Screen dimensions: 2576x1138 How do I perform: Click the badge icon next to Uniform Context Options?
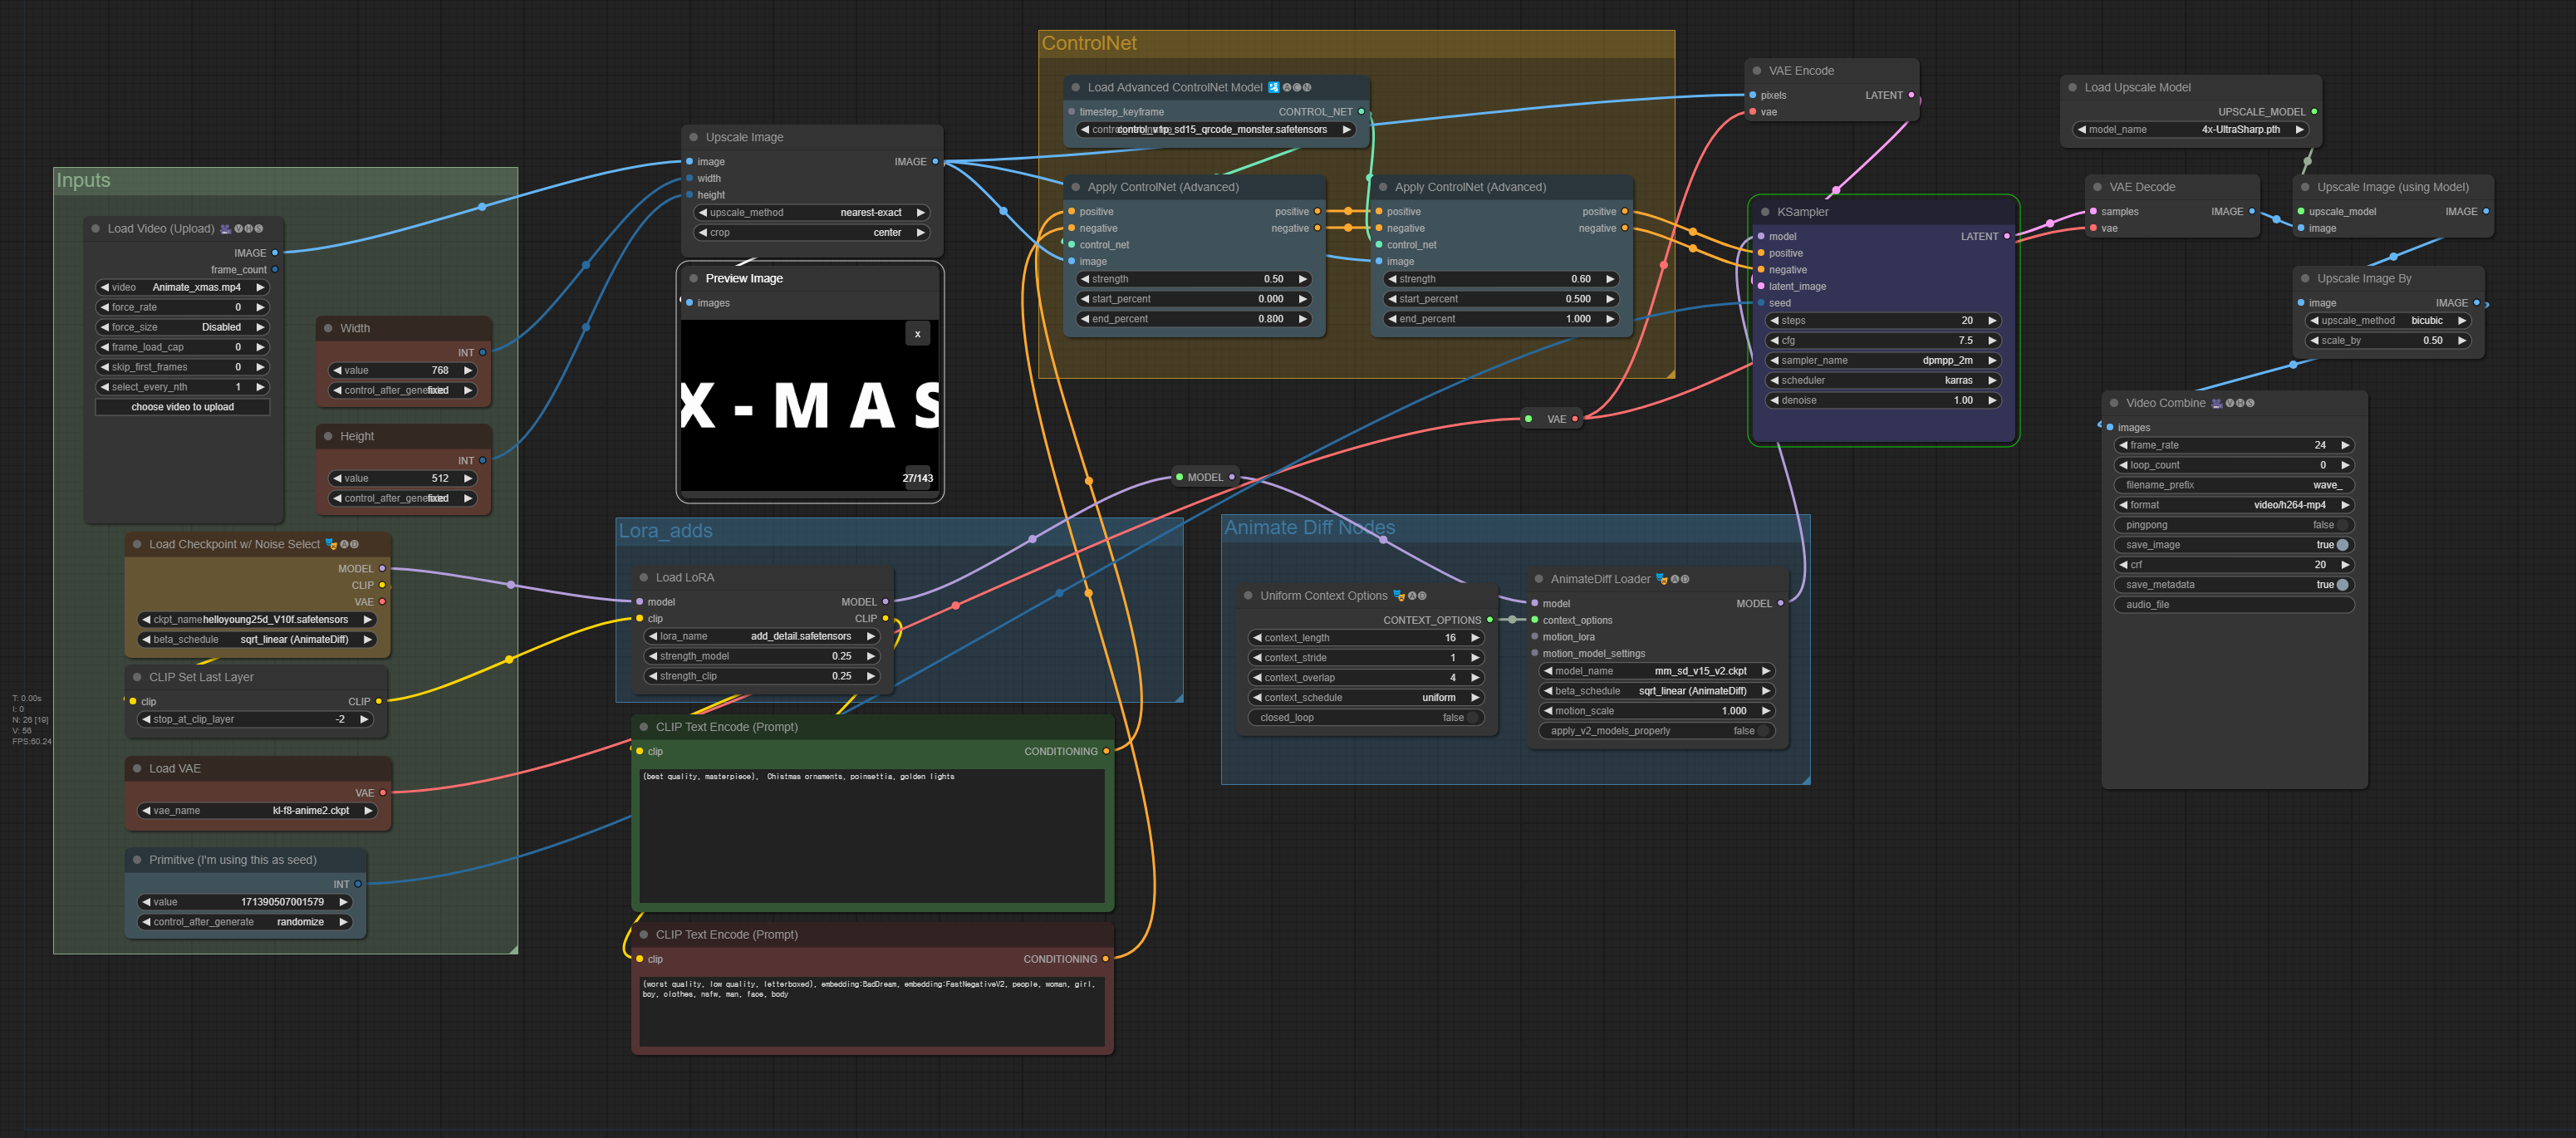tap(1399, 596)
